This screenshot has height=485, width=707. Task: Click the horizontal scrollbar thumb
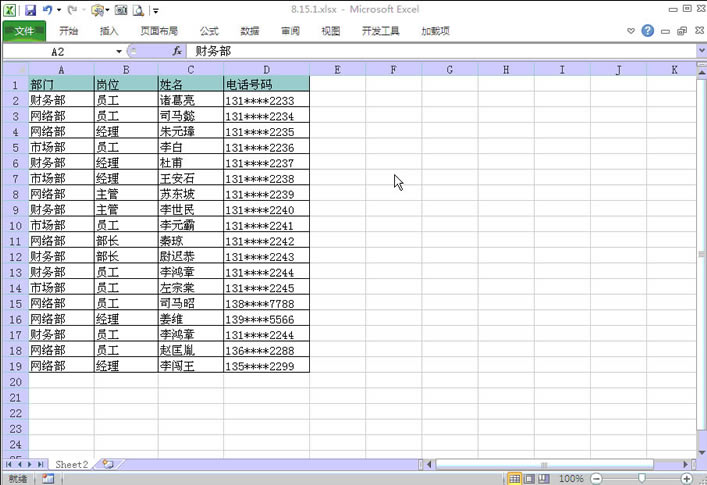[x=544, y=464]
